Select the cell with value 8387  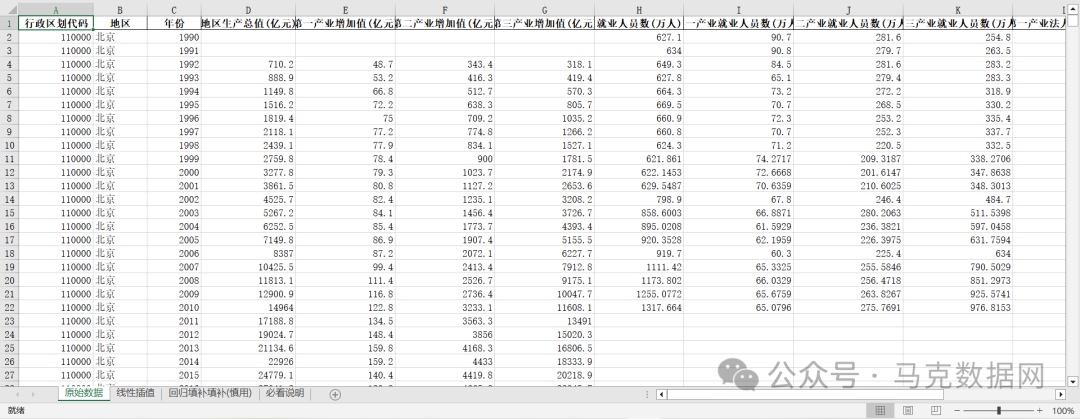click(x=248, y=253)
